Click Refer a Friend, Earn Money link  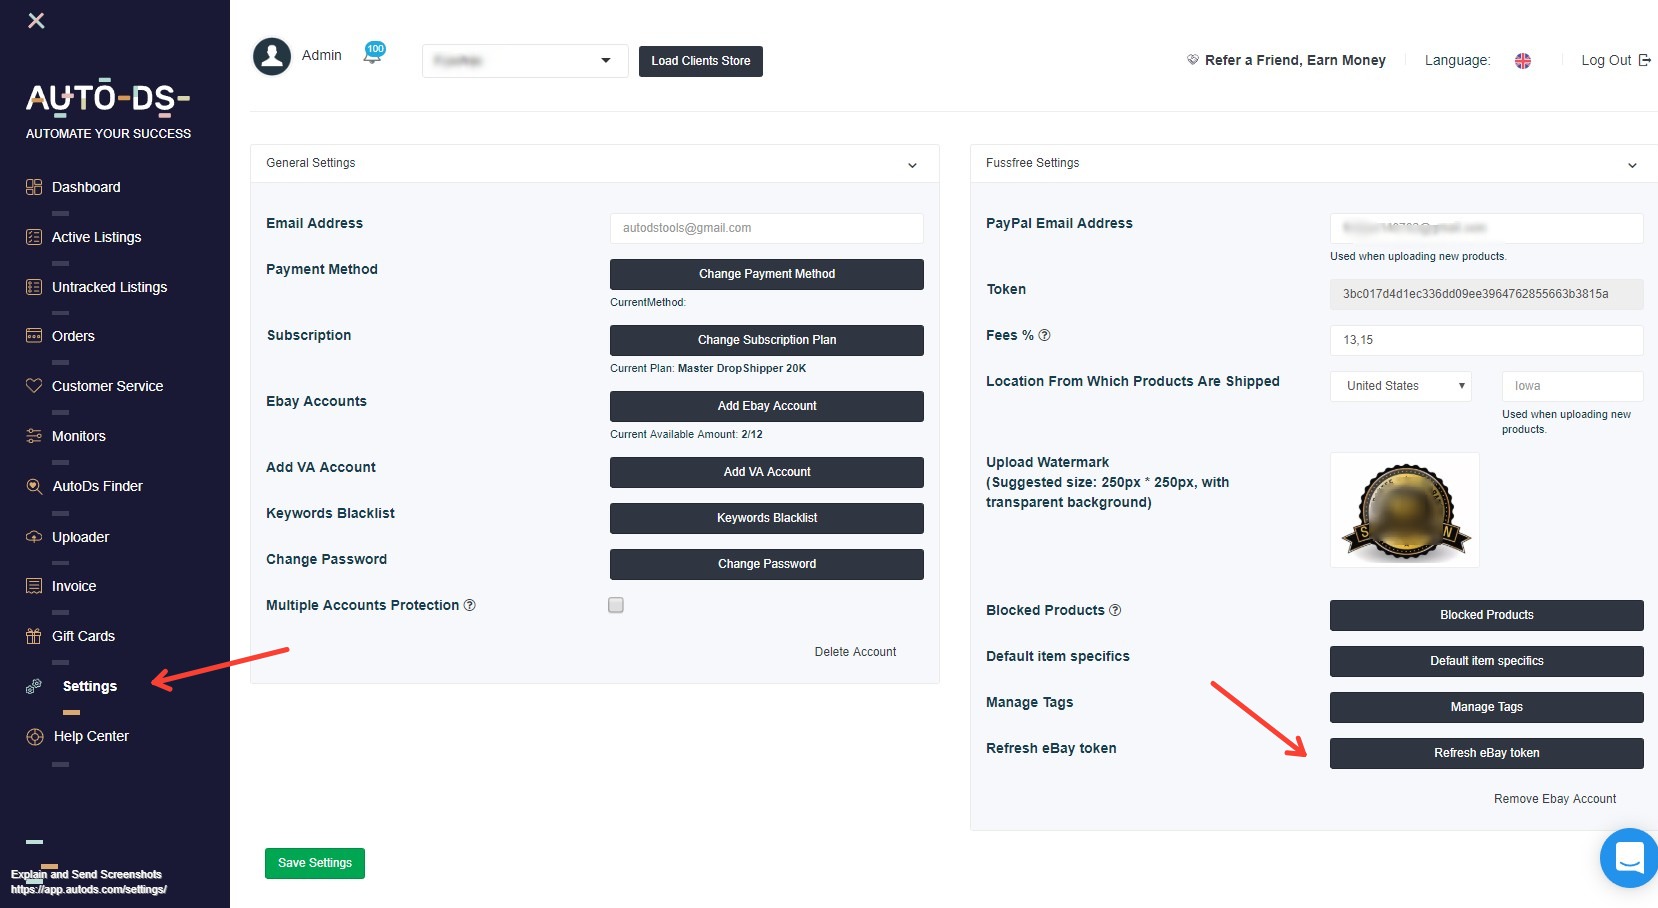coord(1295,60)
